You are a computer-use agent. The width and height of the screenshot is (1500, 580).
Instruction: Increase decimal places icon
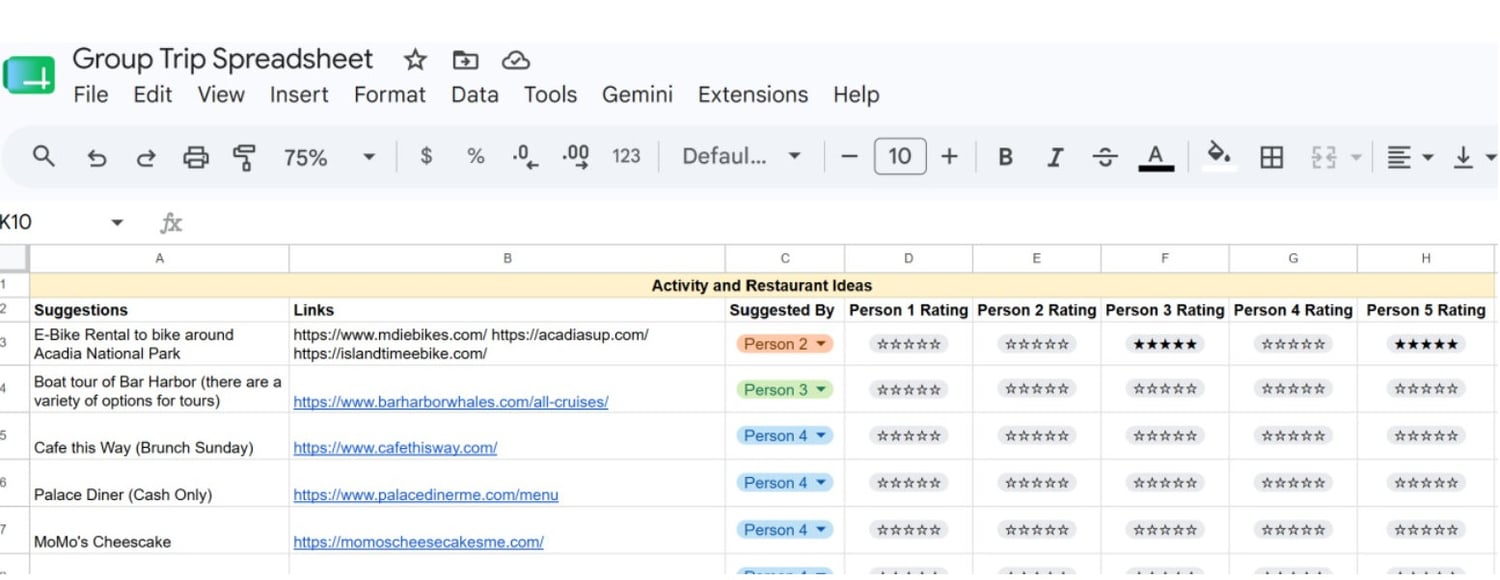click(x=576, y=157)
